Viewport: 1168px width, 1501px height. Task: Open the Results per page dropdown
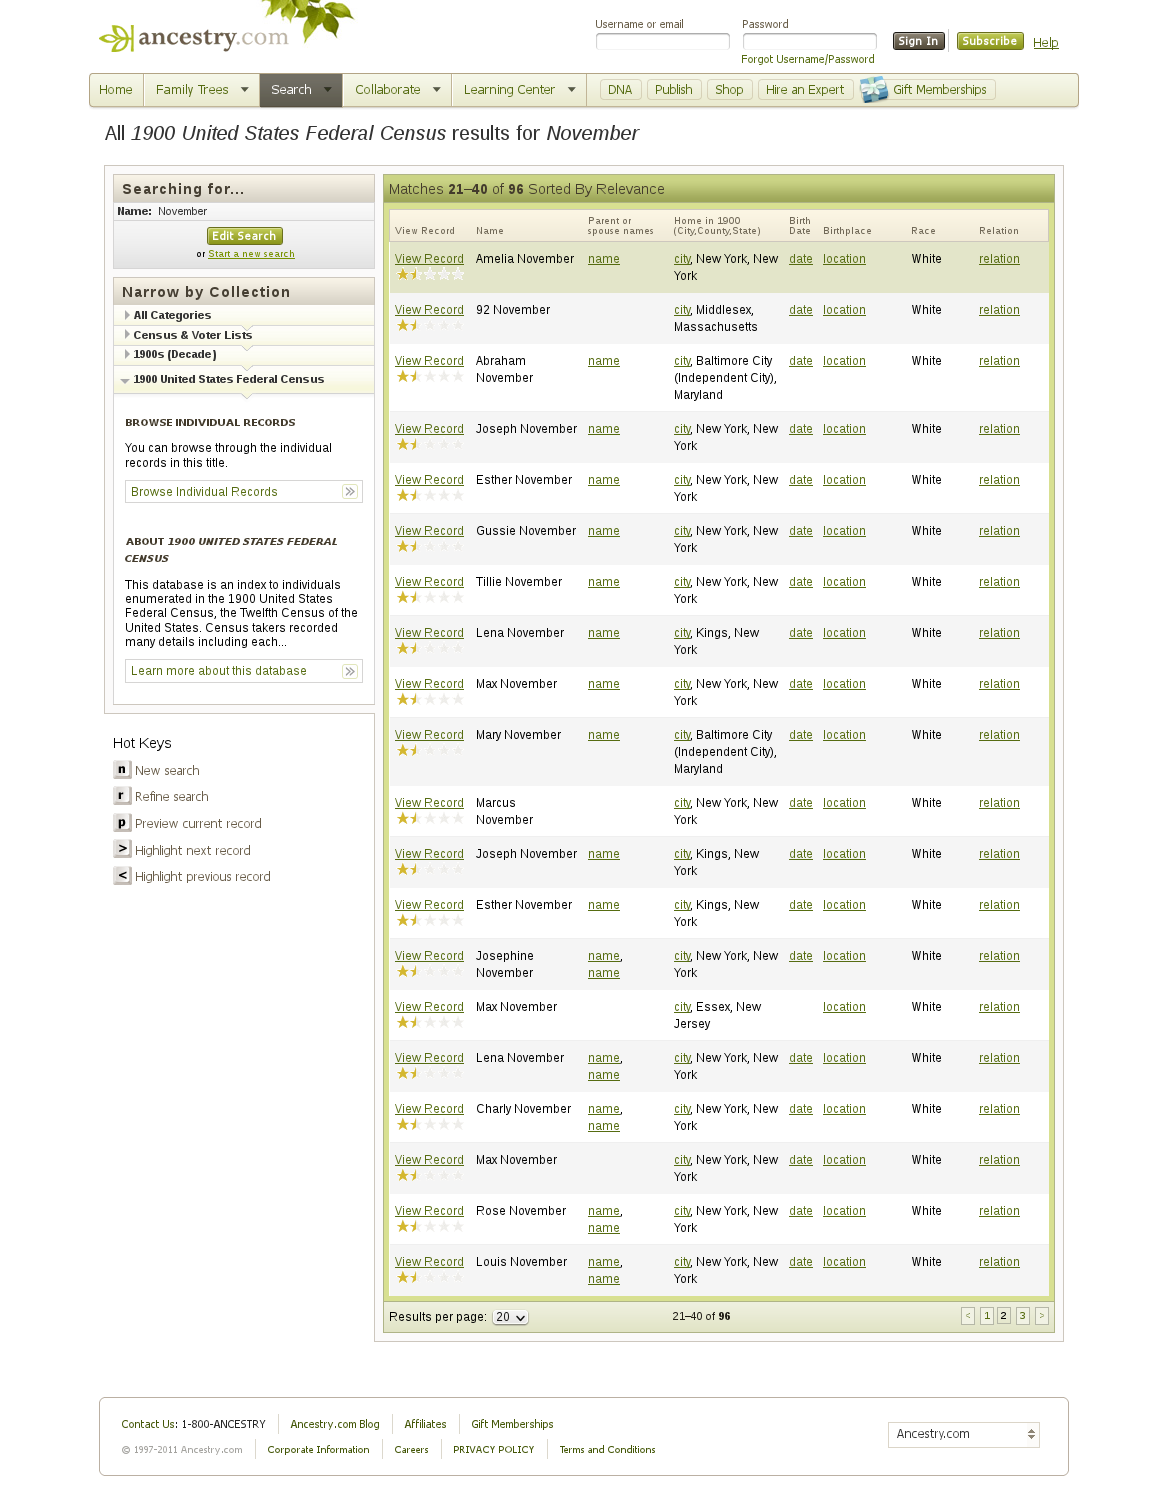pyautogui.click(x=510, y=1317)
